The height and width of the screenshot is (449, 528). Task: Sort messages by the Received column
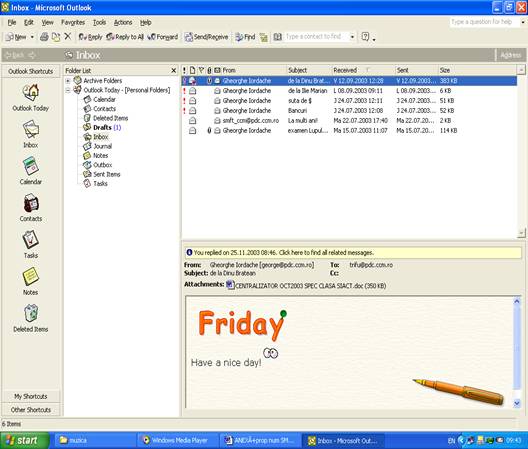(x=363, y=70)
